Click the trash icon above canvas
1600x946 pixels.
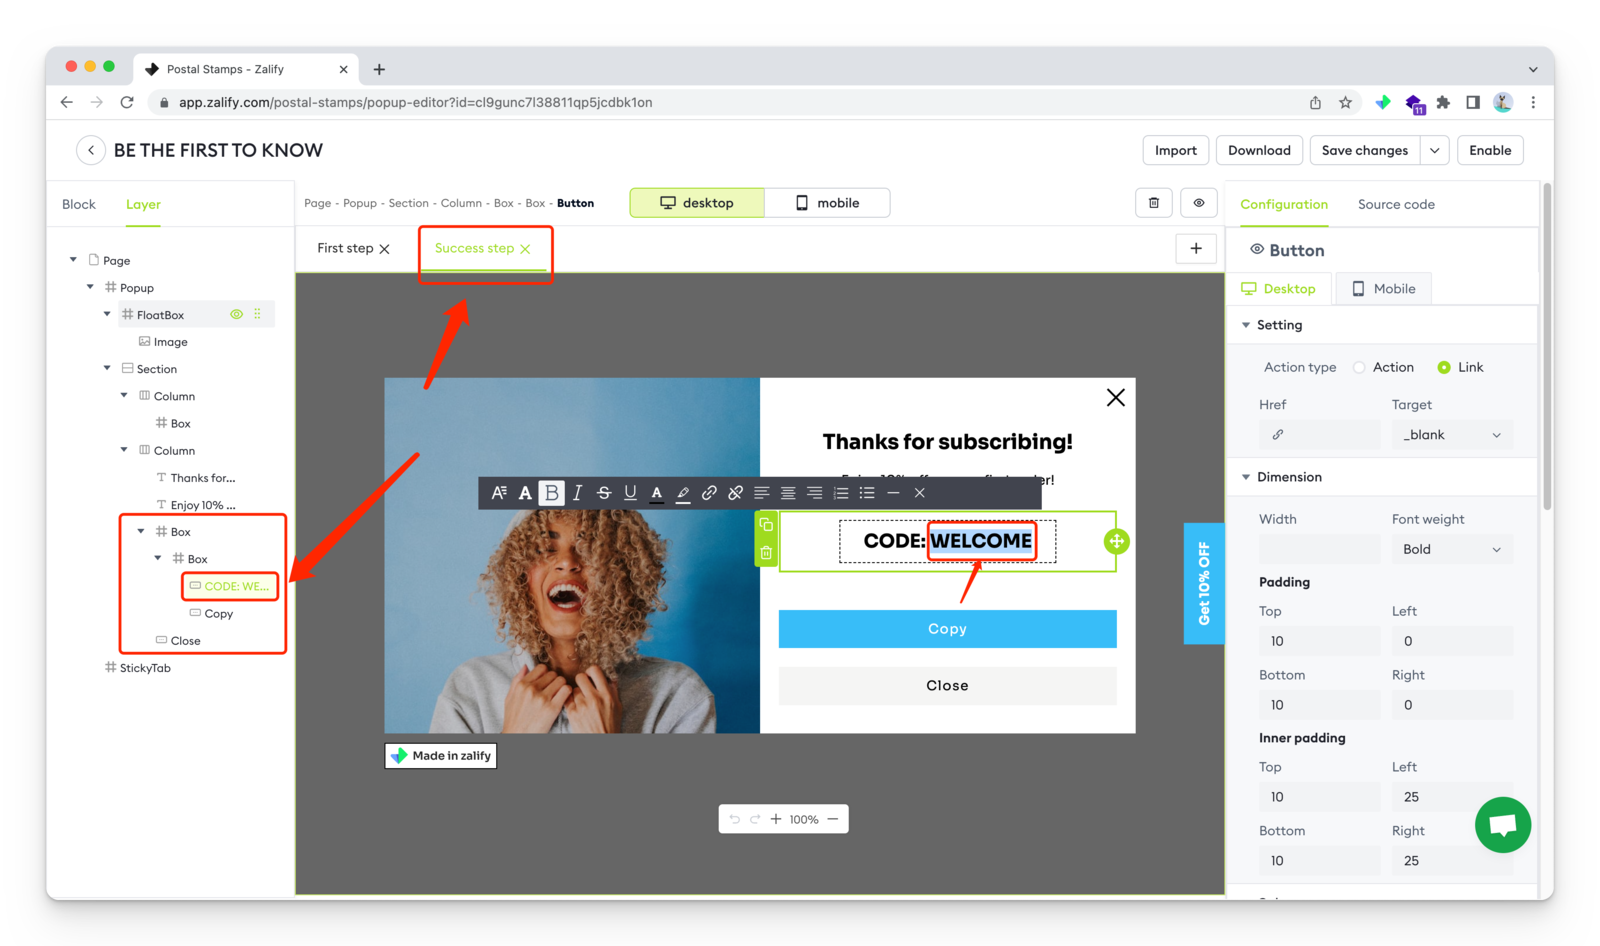[1153, 203]
